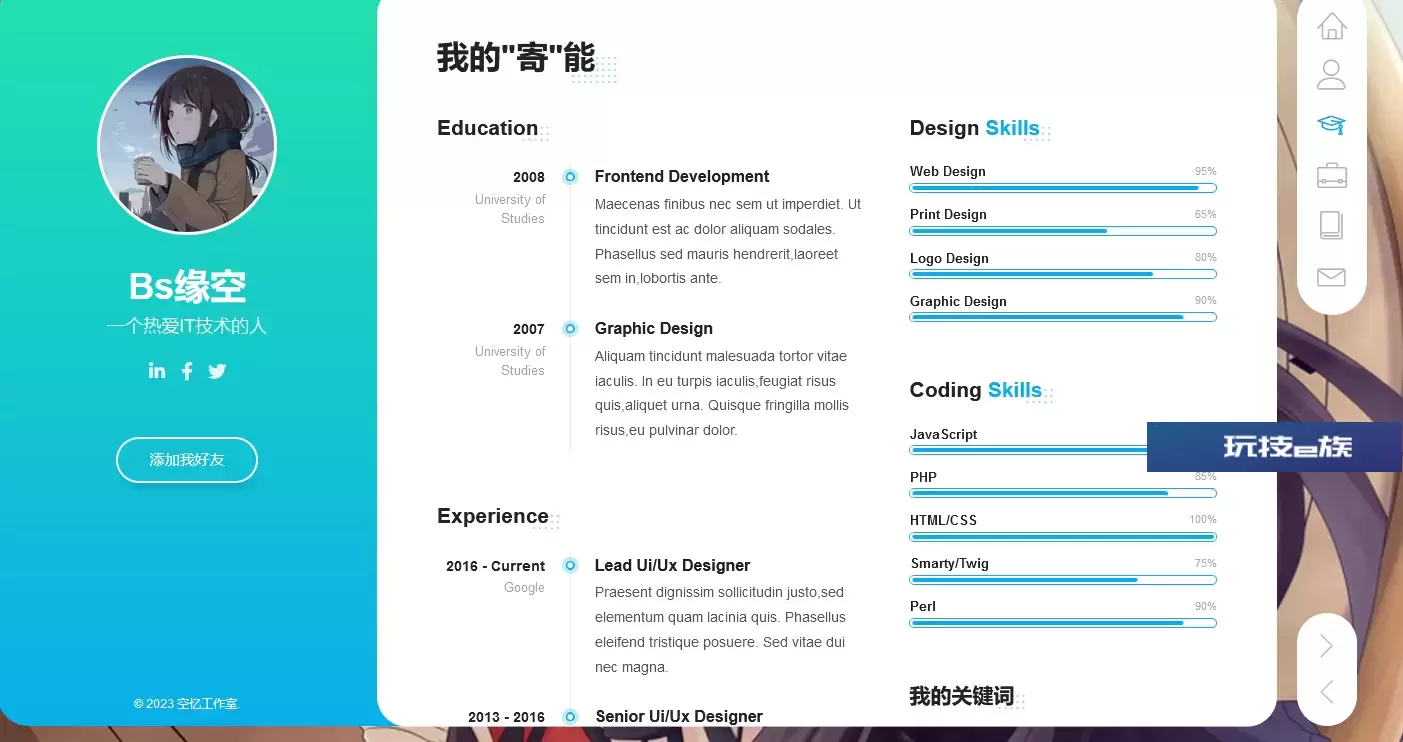Open the Home icon in side navigation

[1331, 26]
